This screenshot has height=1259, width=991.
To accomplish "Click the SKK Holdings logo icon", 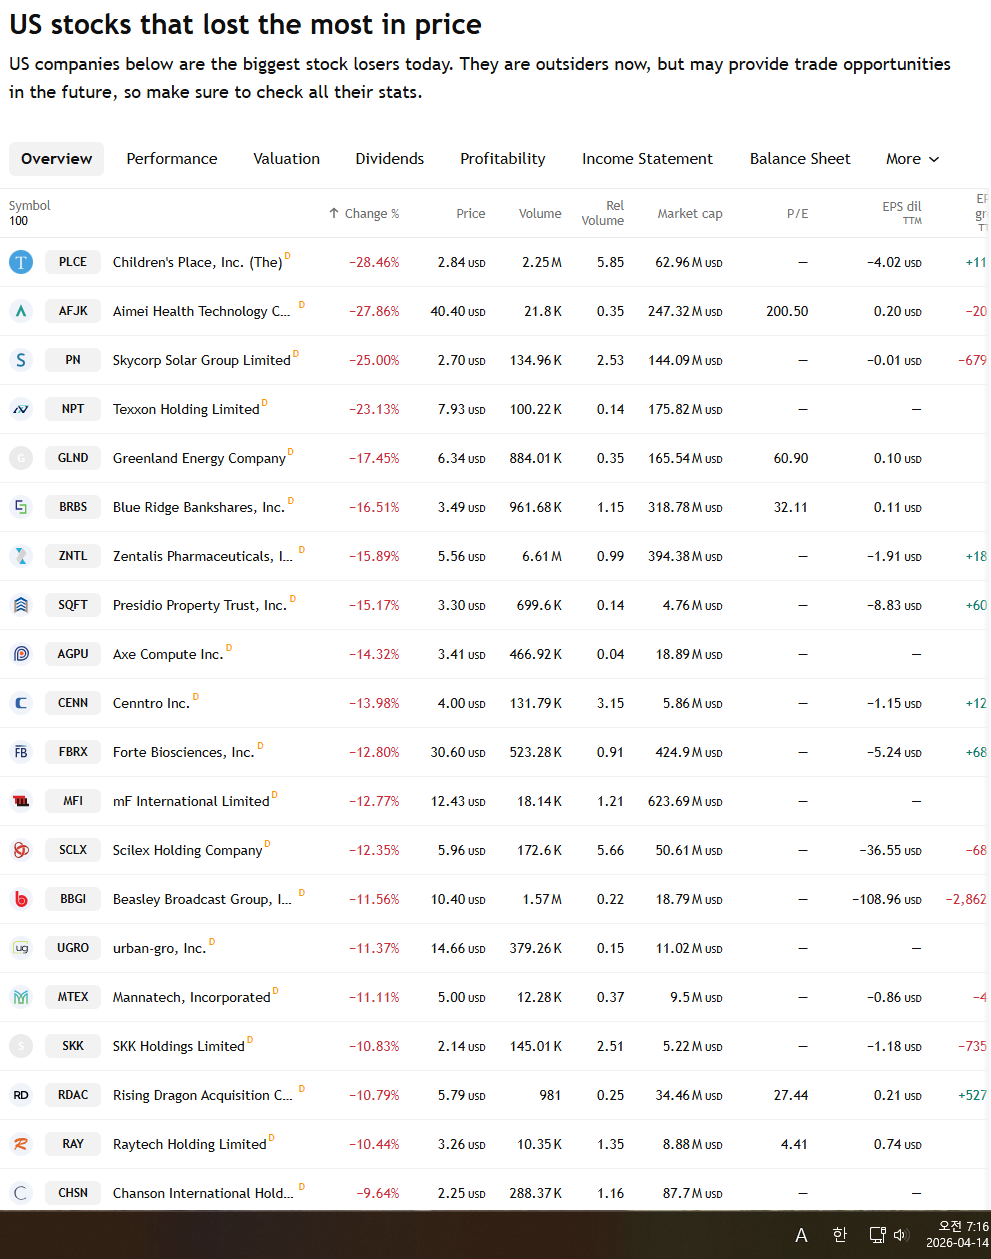I will tap(21, 1046).
